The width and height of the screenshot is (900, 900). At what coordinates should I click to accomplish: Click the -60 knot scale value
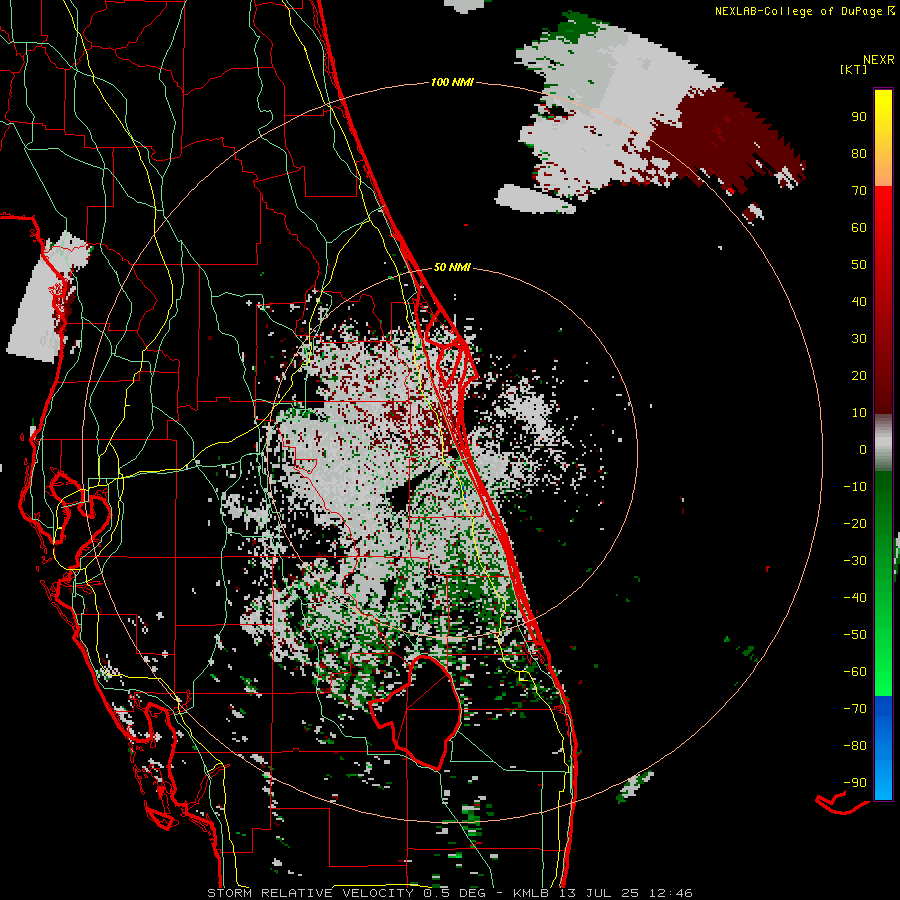click(855, 672)
